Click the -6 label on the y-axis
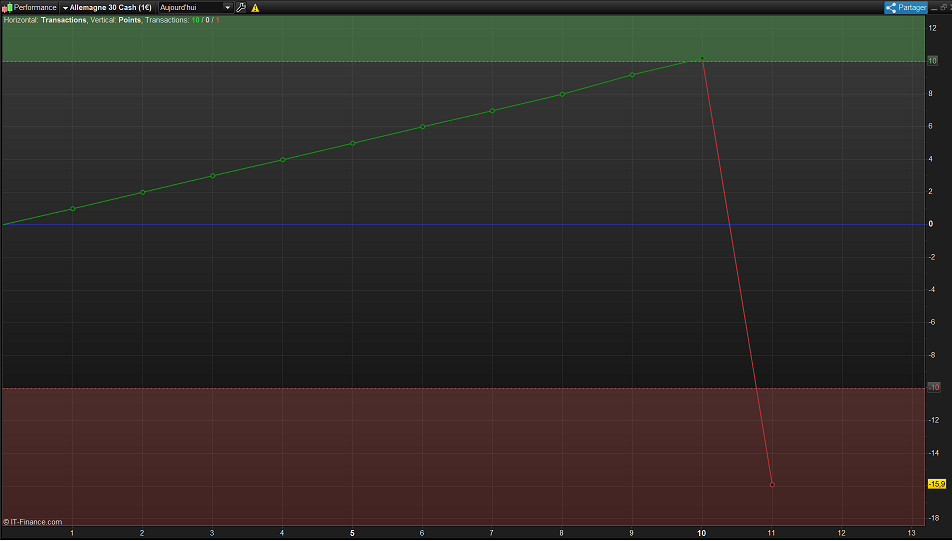Viewport: 952px width, 541px height. click(x=931, y=322)
